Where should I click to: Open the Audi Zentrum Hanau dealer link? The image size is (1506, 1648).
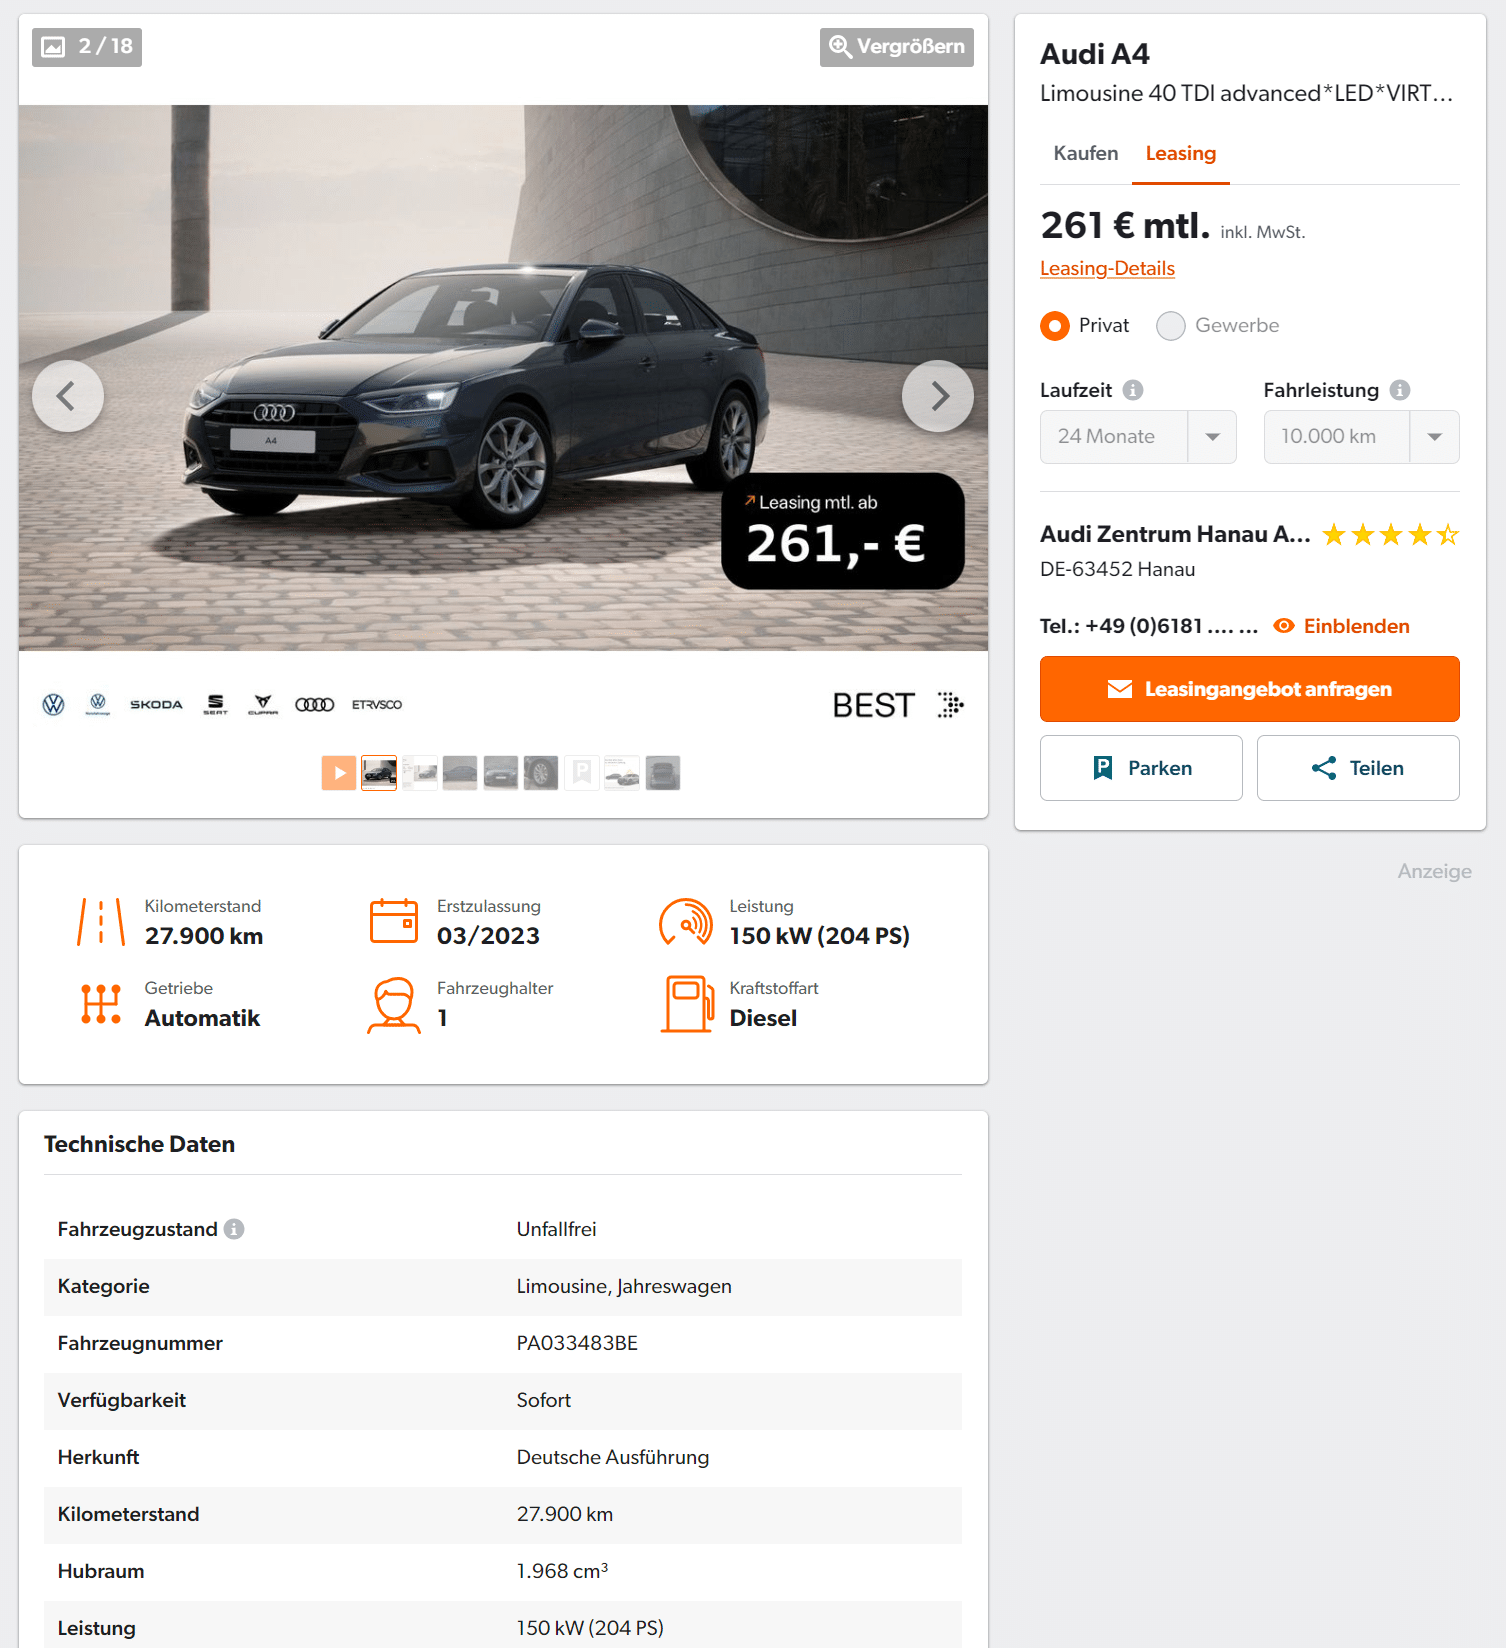pyautogui.click(x=1175, y=534)
